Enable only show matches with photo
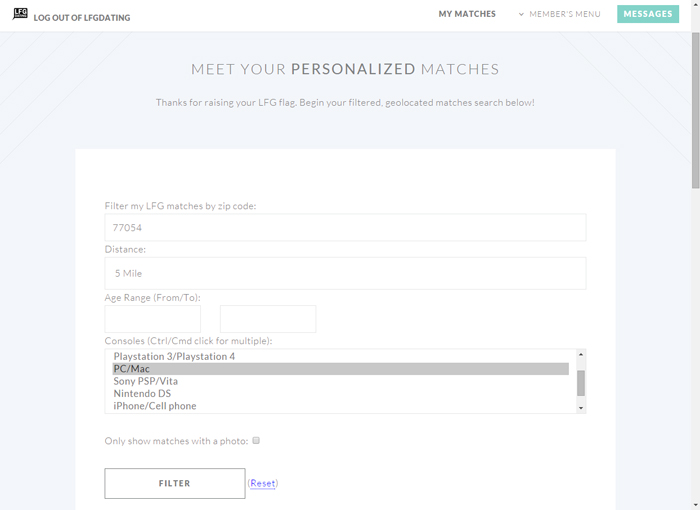Viewport: 700px width, 510px height. point(256,440)
